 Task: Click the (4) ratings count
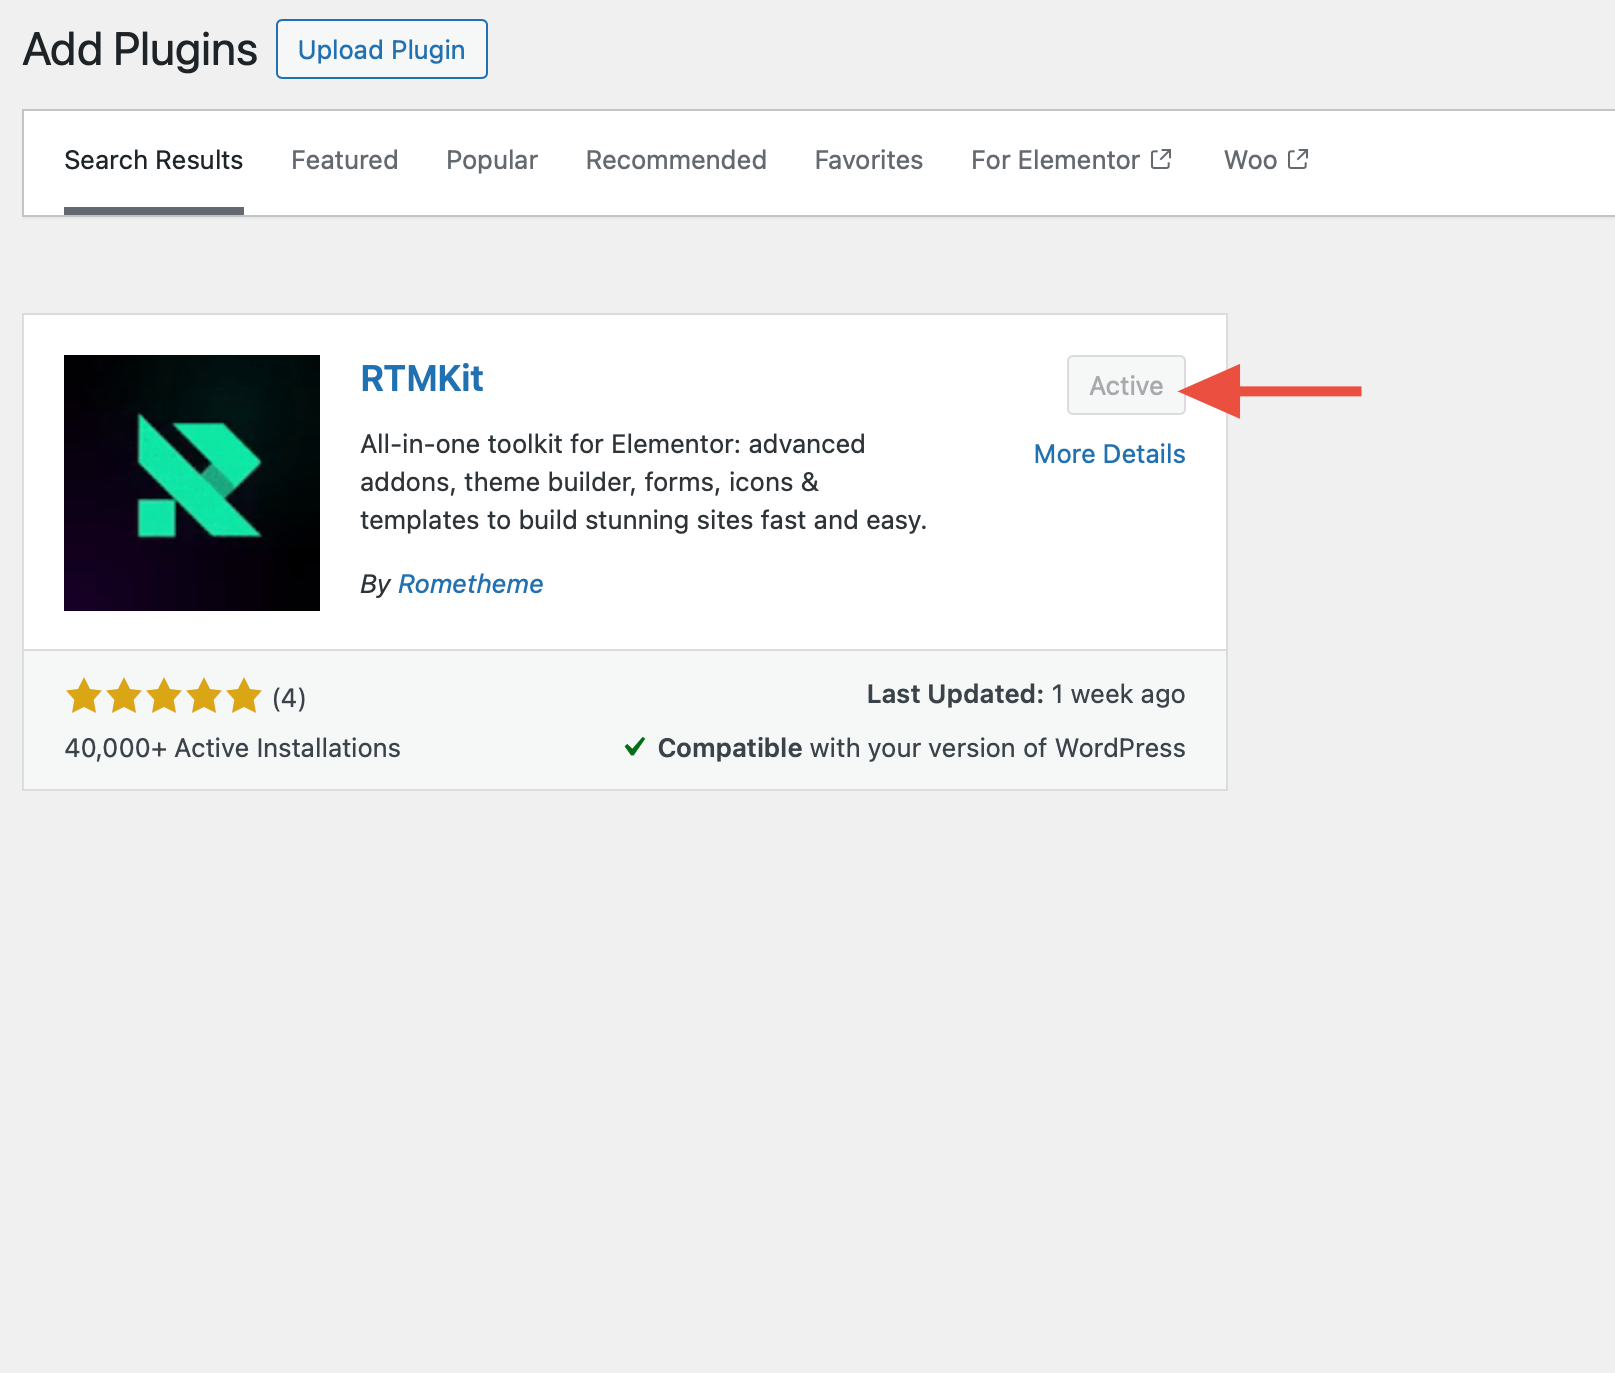[289, 697]
